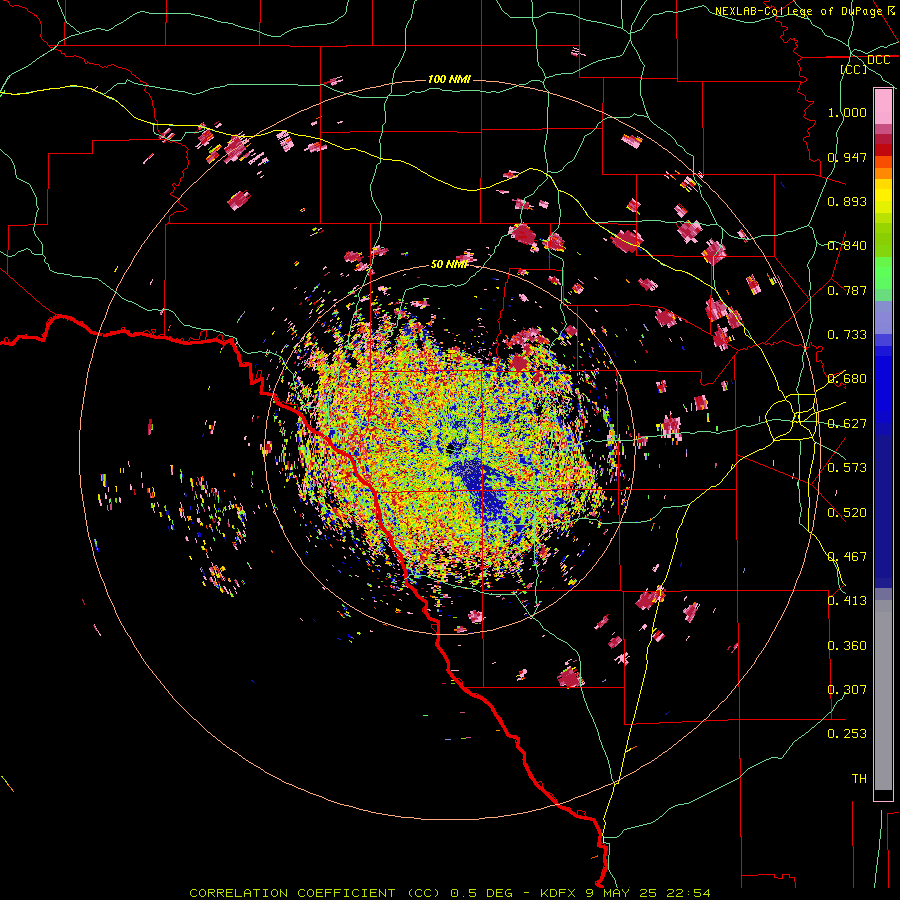
Task: Click the 0.840 scale value
Action: coord(847,246)
